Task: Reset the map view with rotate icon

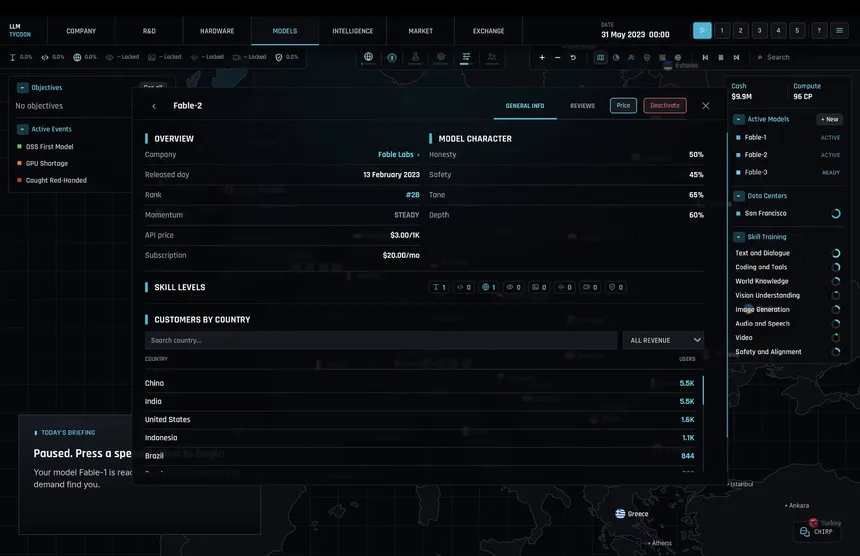Action: 573,57
